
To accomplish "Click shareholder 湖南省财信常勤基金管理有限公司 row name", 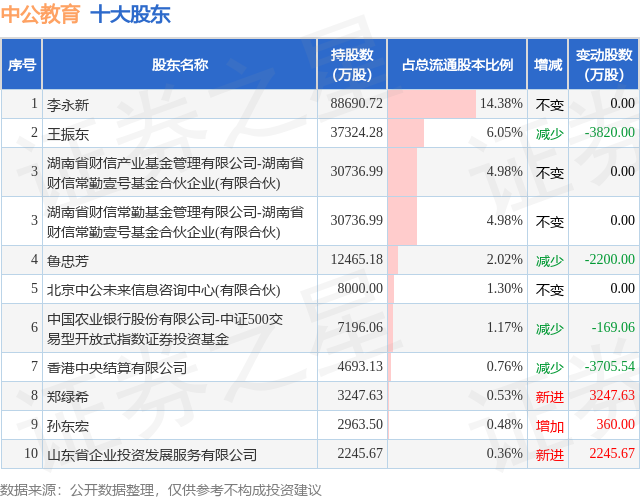I will (x=175, y=222).
